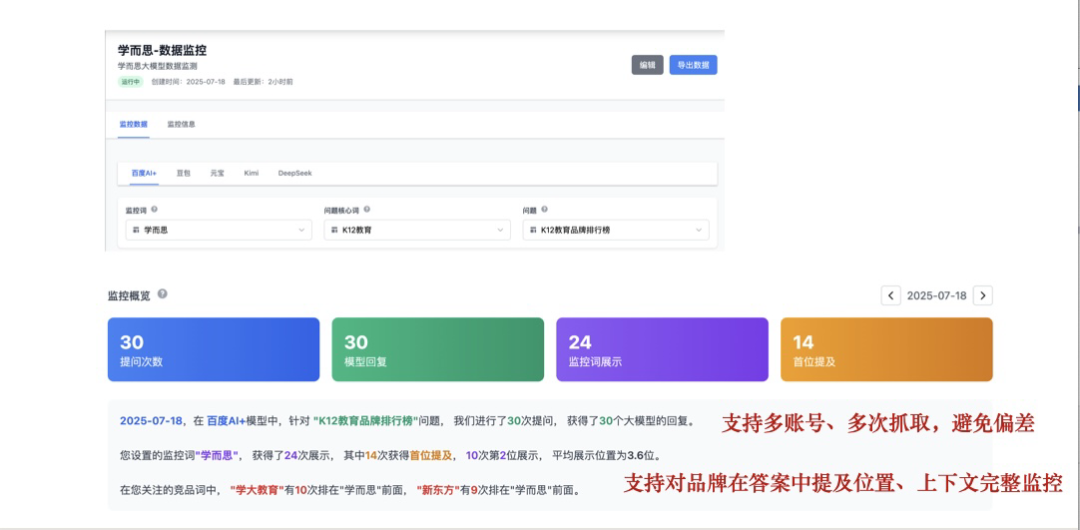Viewport: 1080px width, 530px height.
Task: Click the 学而思-数据监控 title
Action: 162,50
